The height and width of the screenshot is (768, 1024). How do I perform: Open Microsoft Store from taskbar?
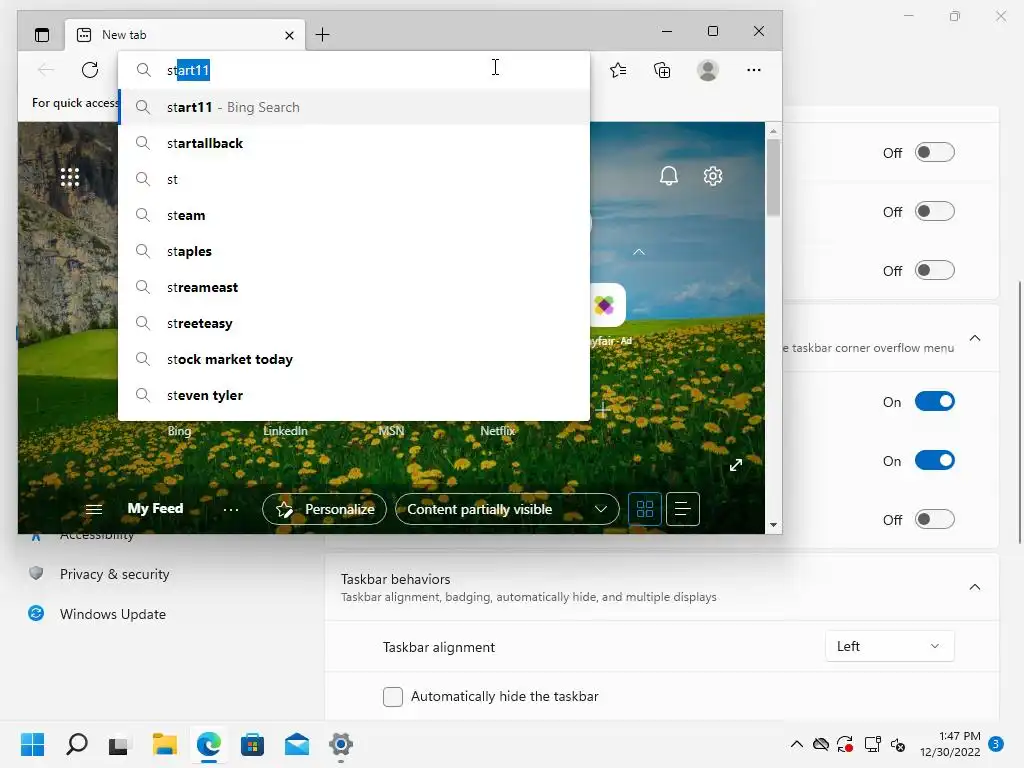(252, 744)
